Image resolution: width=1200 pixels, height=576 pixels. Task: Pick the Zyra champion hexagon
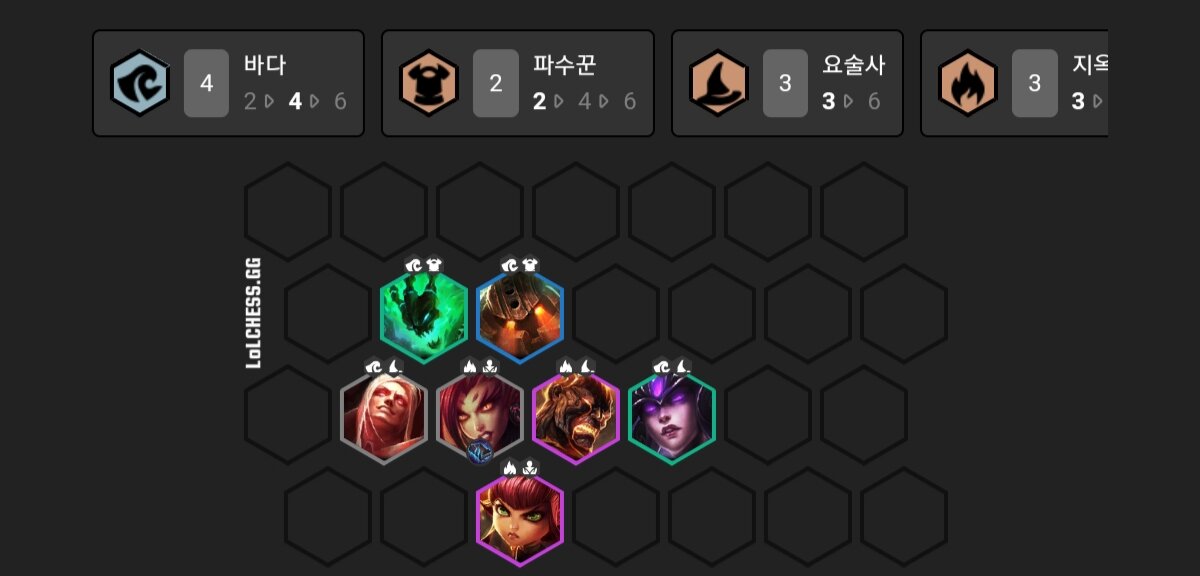point(480,418)
